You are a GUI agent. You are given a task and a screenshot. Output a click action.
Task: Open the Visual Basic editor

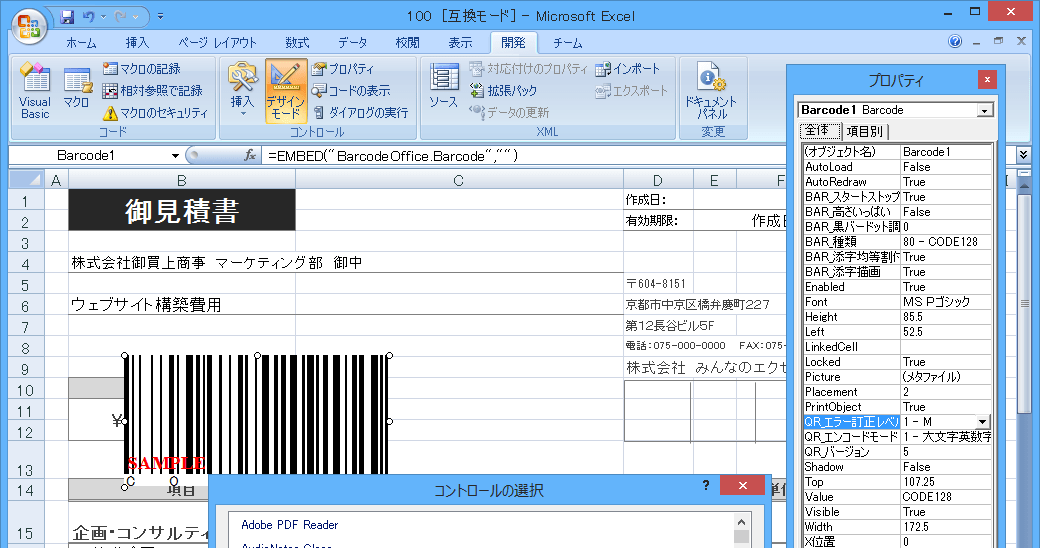tap(35, 91)
